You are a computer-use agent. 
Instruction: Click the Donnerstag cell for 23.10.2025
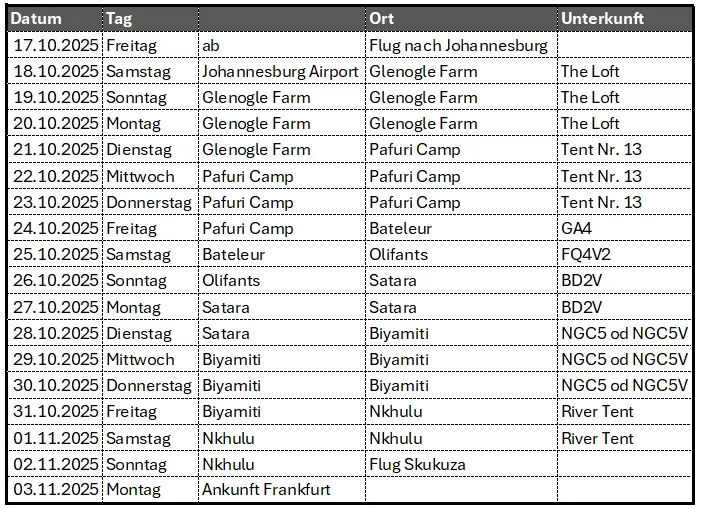pos(150,202)
